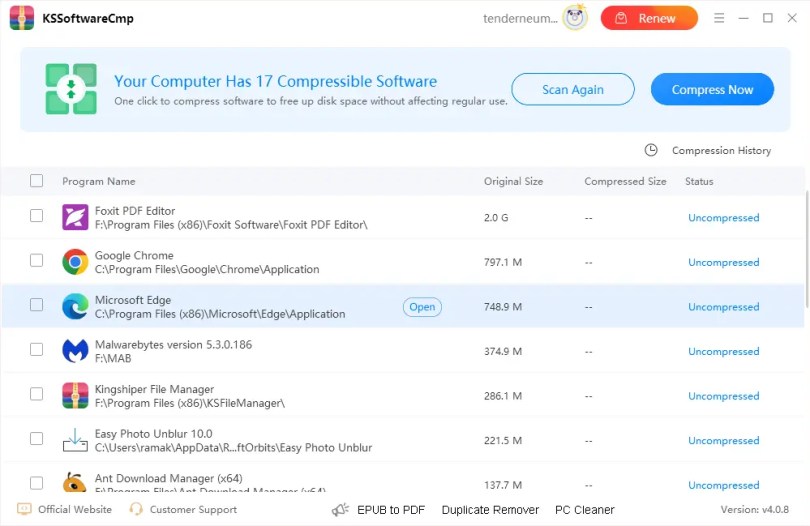
Task: Click the 17 Compressible Software headline
Action: point(275,81)
